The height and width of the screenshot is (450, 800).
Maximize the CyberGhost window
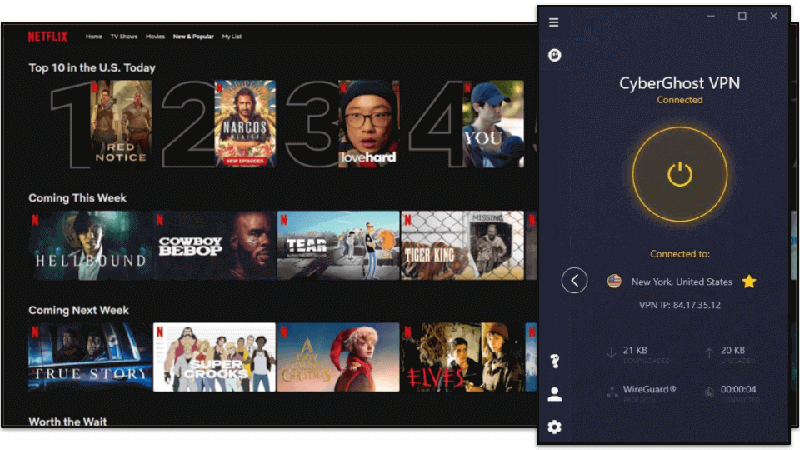tap(742, 16)
